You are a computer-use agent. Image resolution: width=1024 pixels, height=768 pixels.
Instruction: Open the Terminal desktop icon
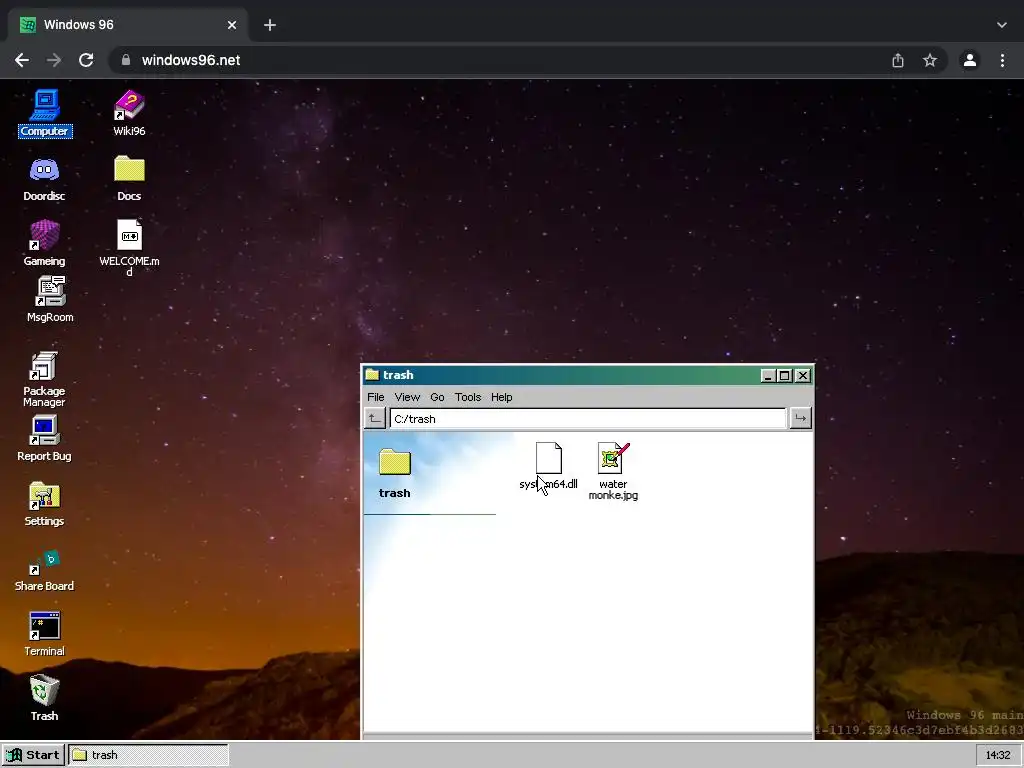pyautogui.click(x=44, y=633)
